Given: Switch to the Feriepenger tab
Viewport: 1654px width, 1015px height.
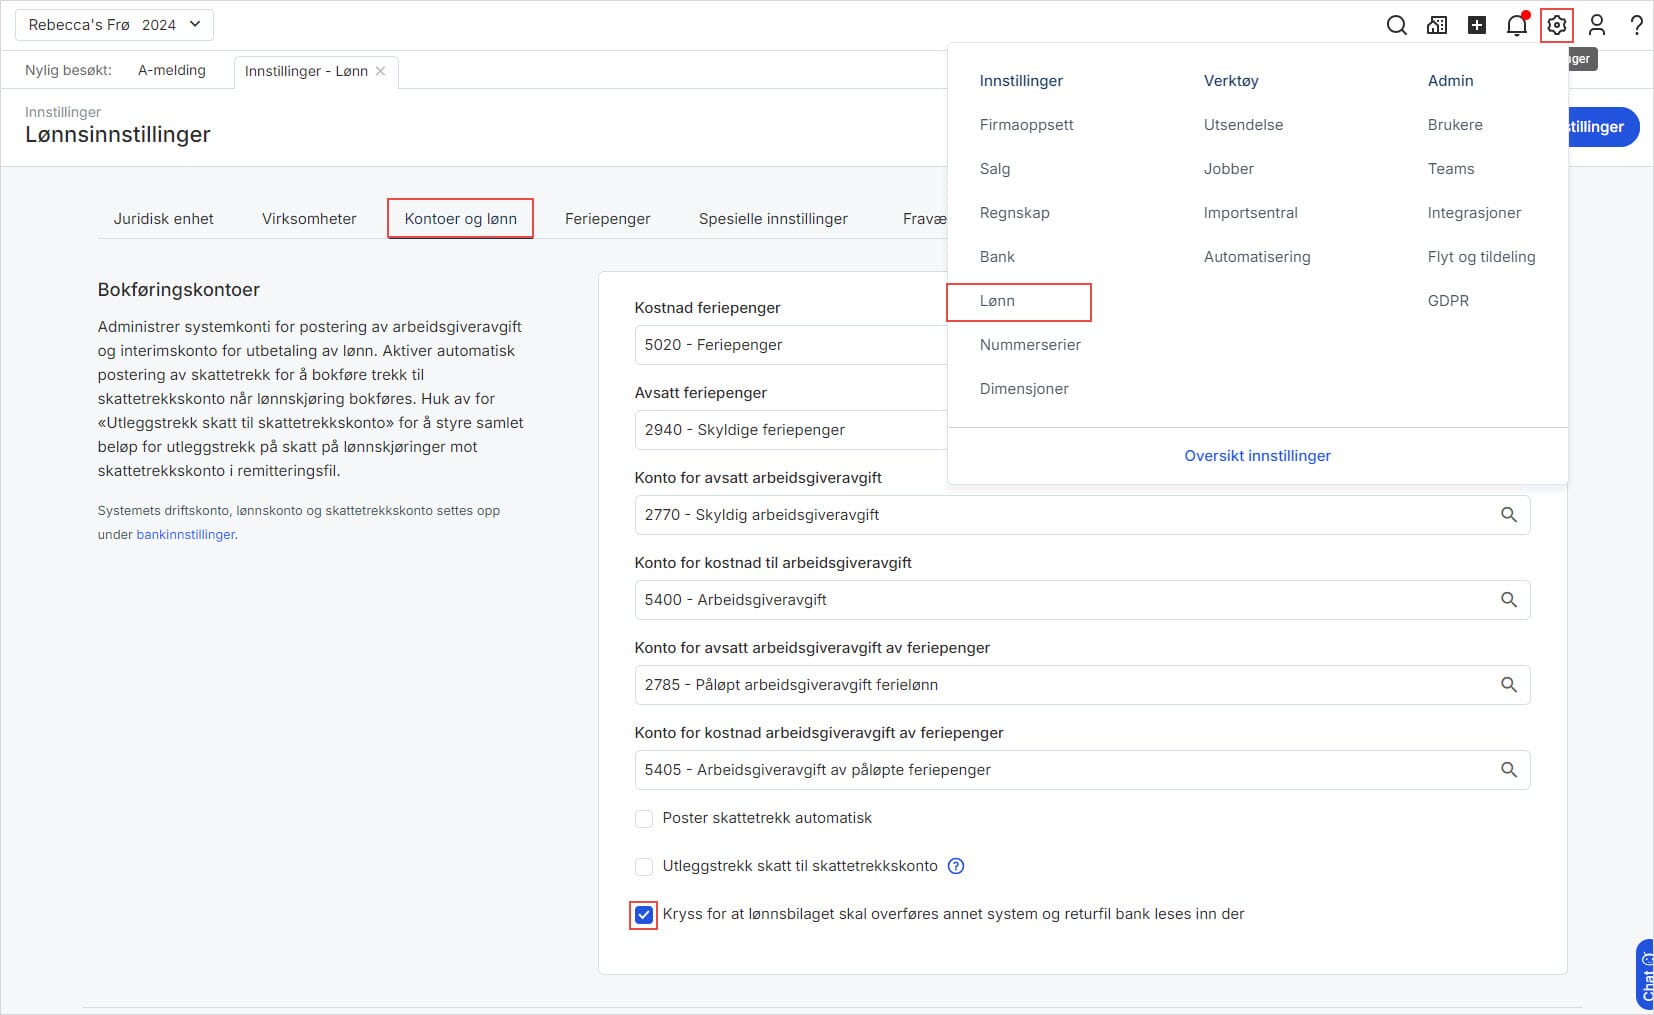Looking at the screenshot, I should [x=607, y=219].
